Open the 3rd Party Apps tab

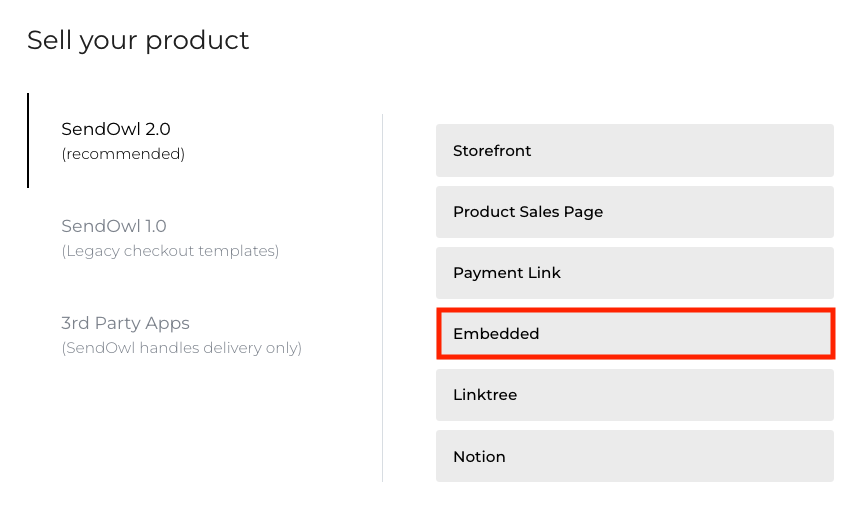pyautogui.click(x=125, y=323)
